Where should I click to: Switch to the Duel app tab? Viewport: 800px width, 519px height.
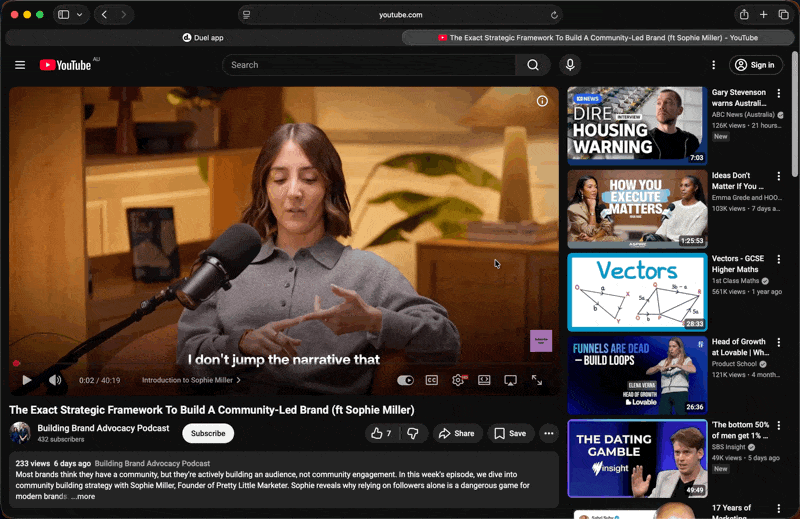click(x=203, y=38)
